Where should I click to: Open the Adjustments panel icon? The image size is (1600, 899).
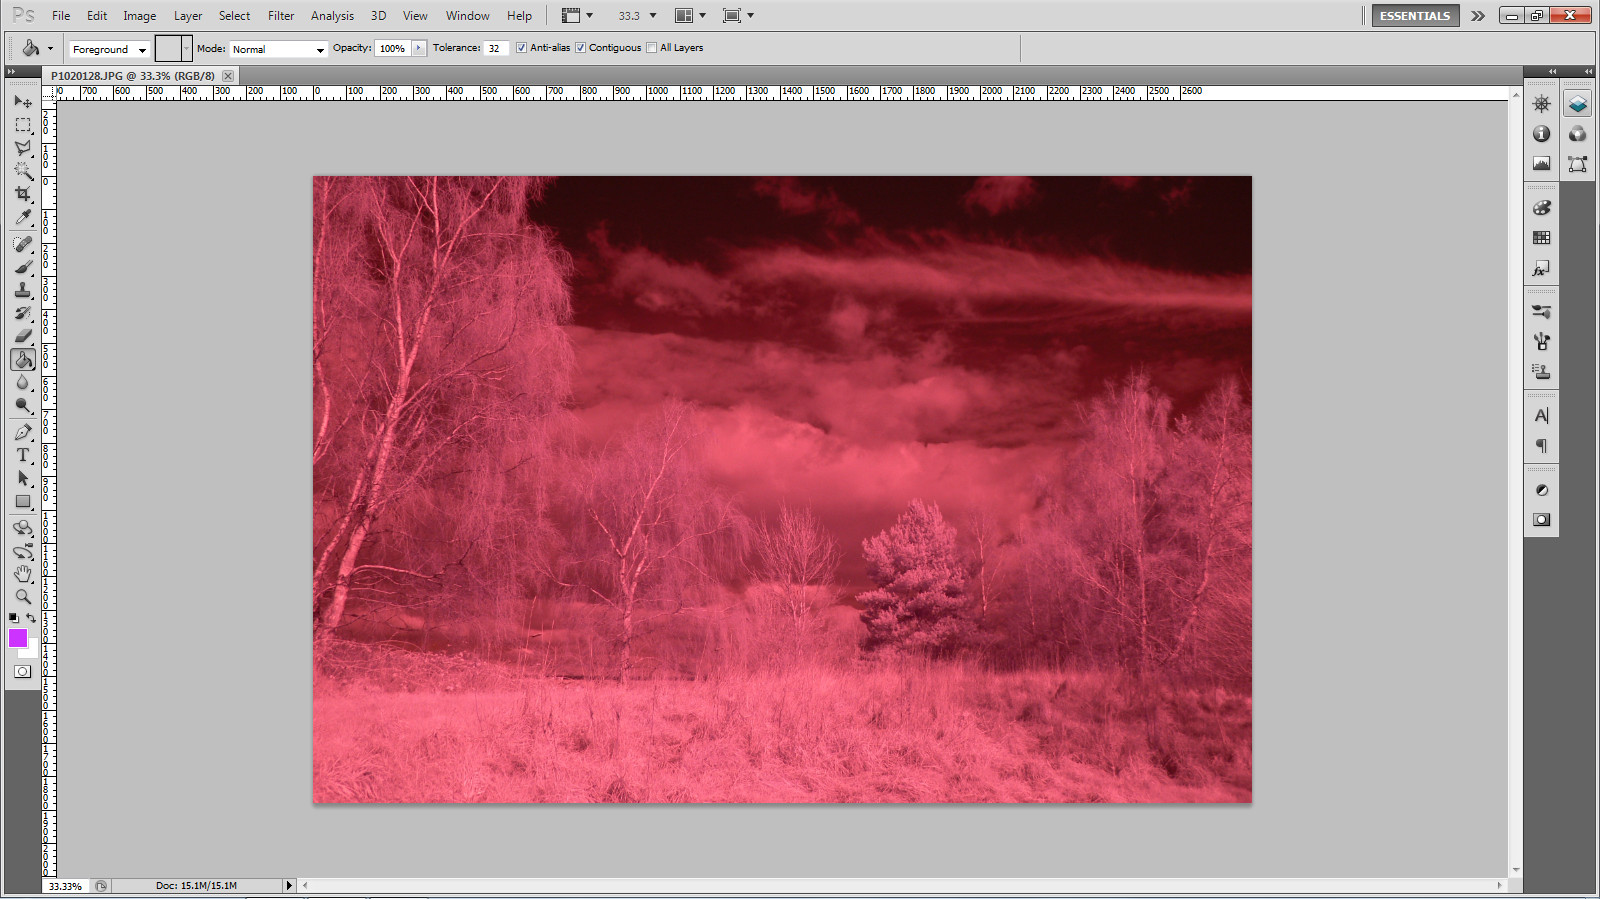1542,490
